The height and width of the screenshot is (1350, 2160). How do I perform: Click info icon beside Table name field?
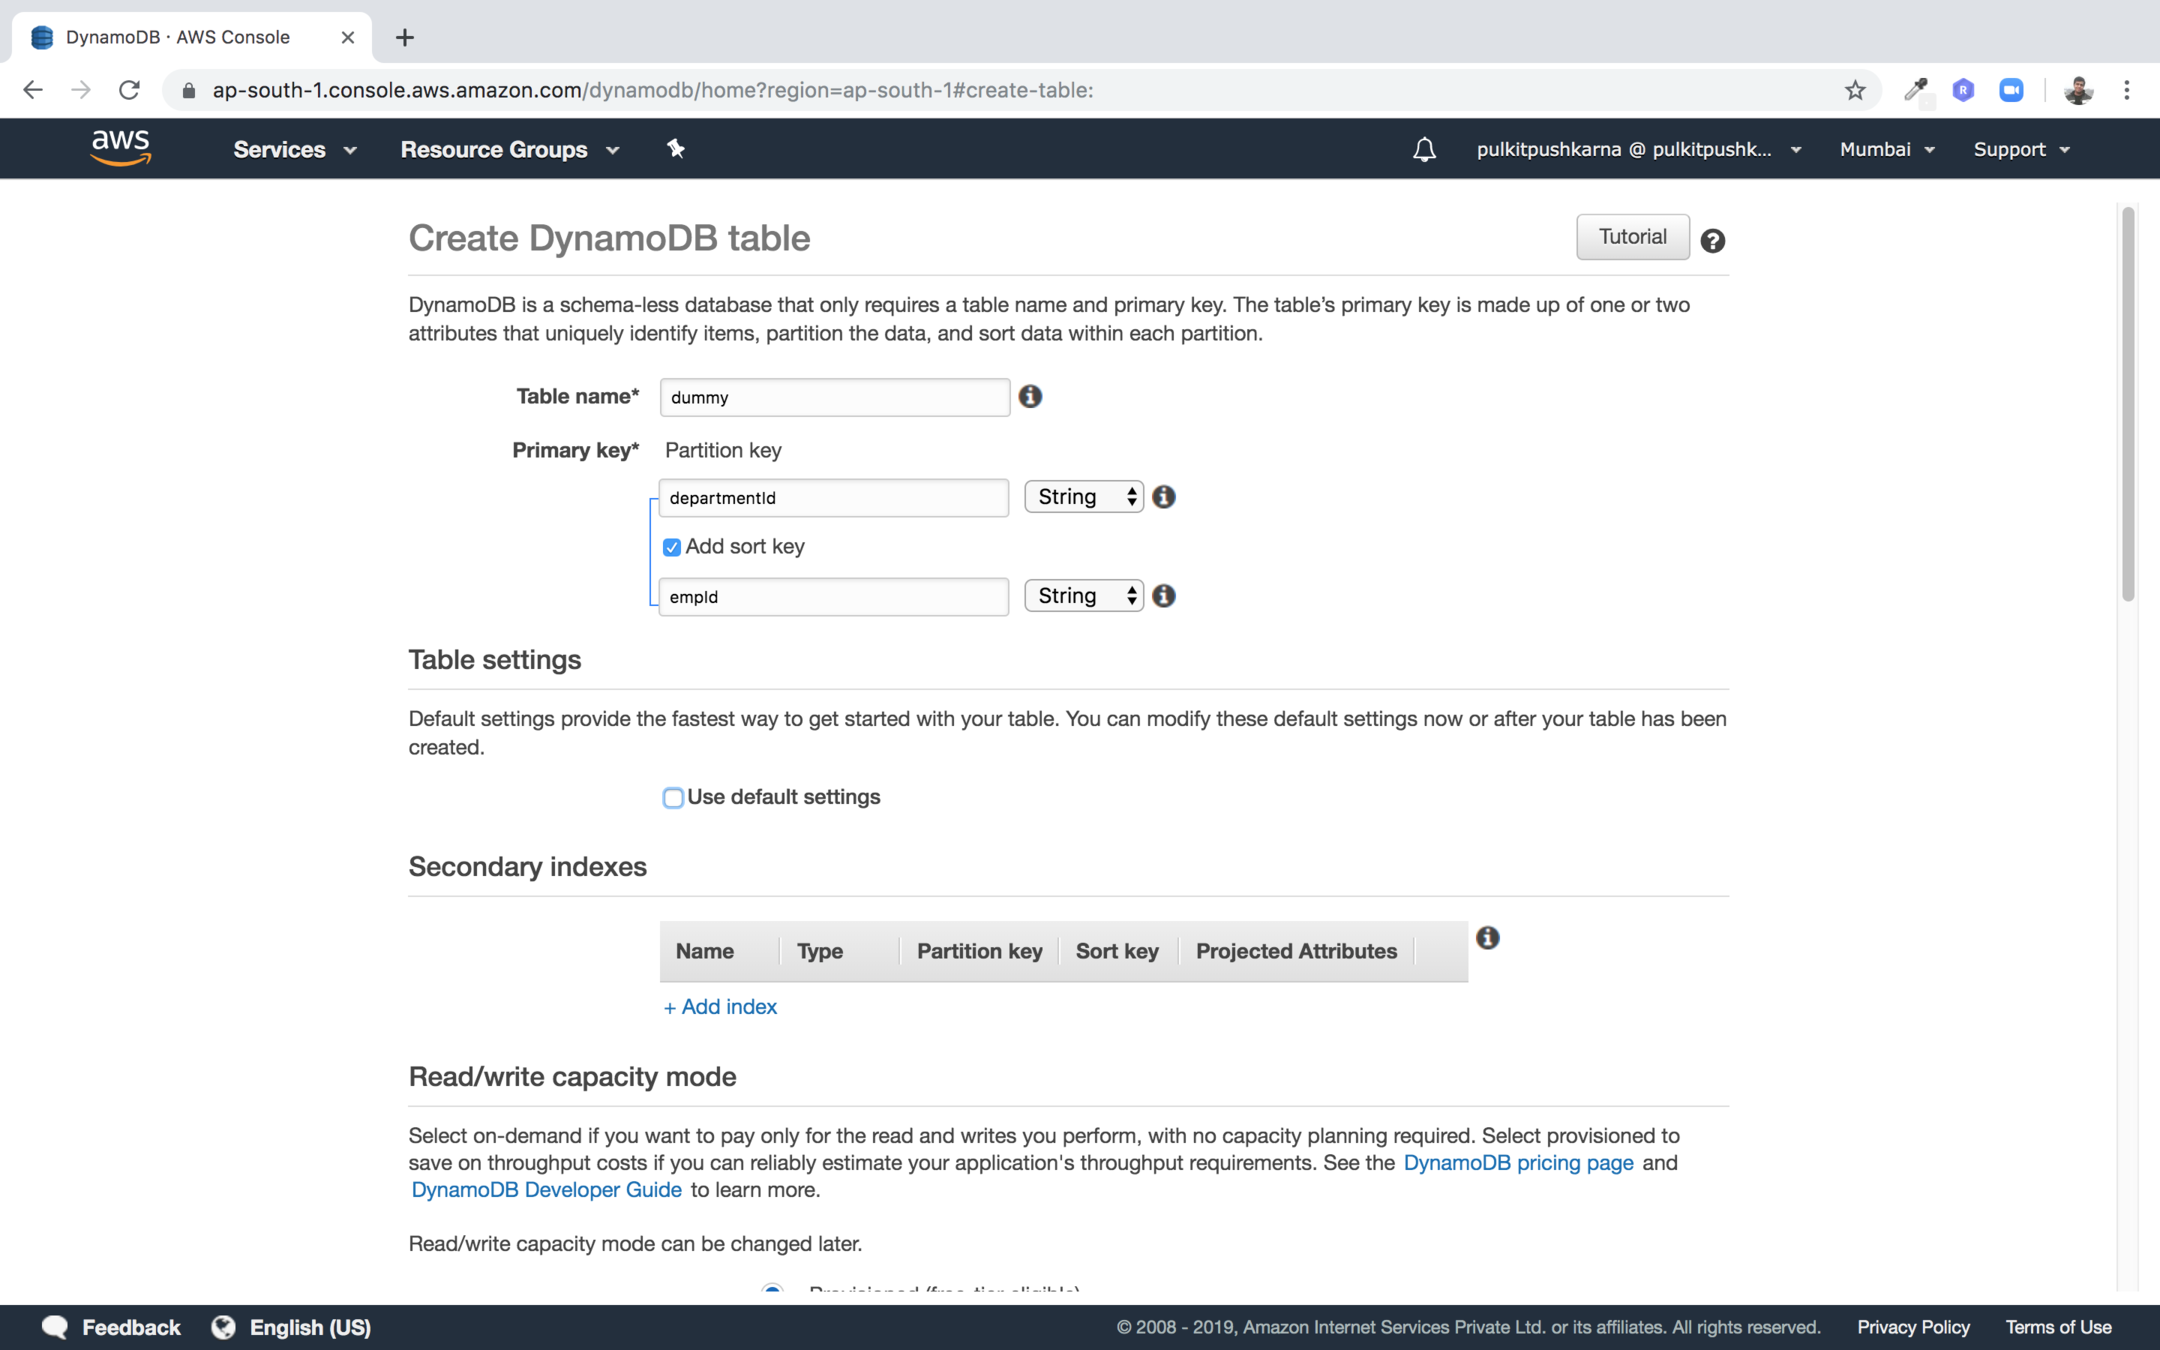pos(1030,396)
